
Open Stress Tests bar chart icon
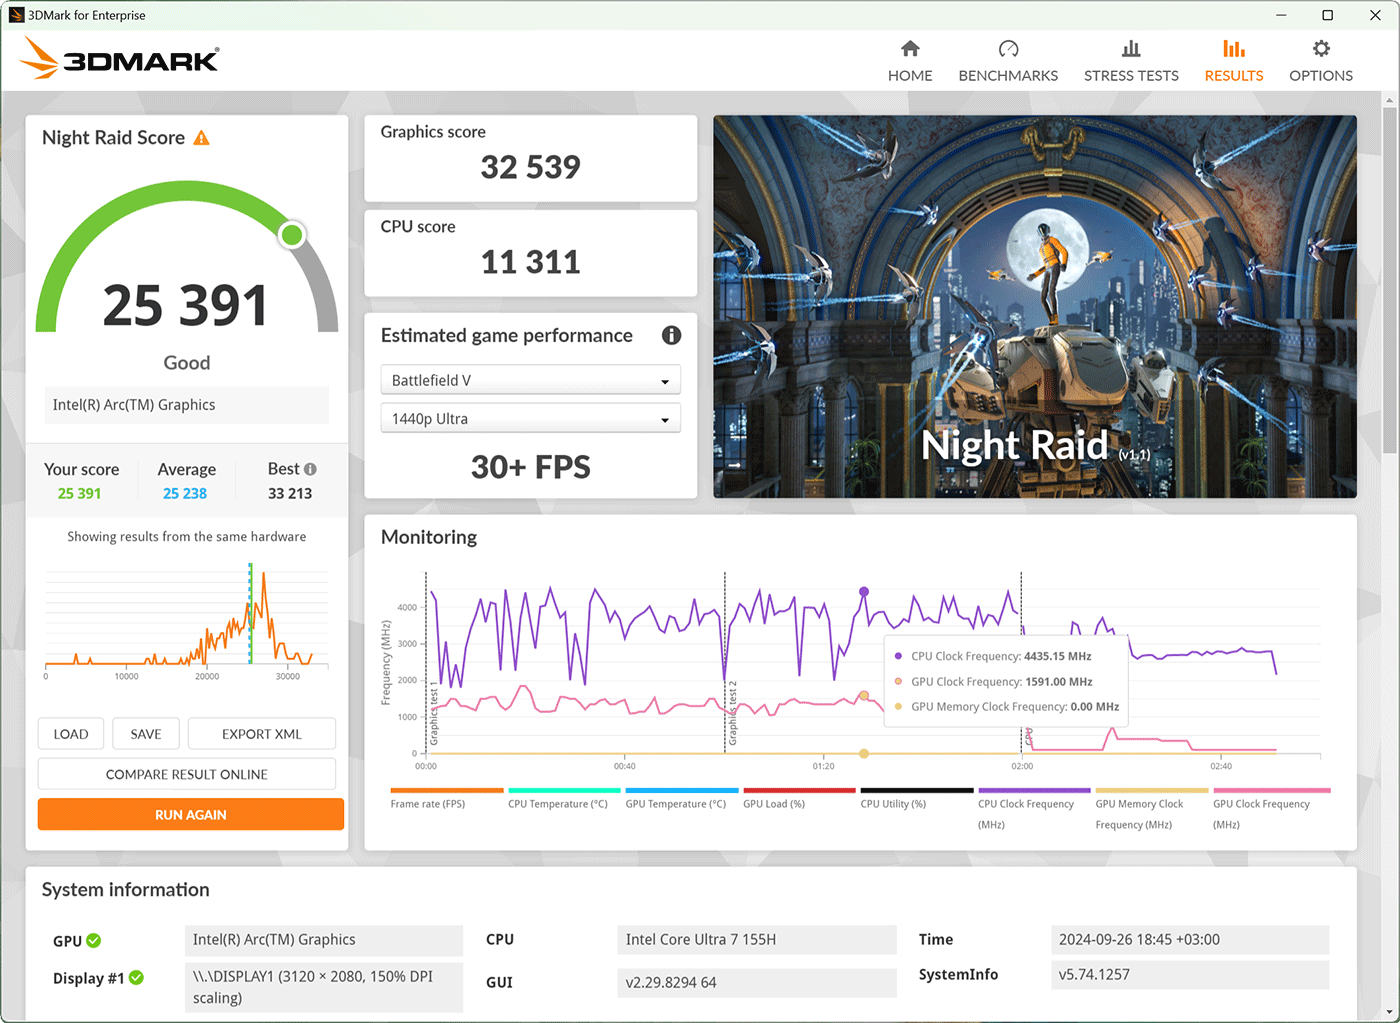point(1131,49)
